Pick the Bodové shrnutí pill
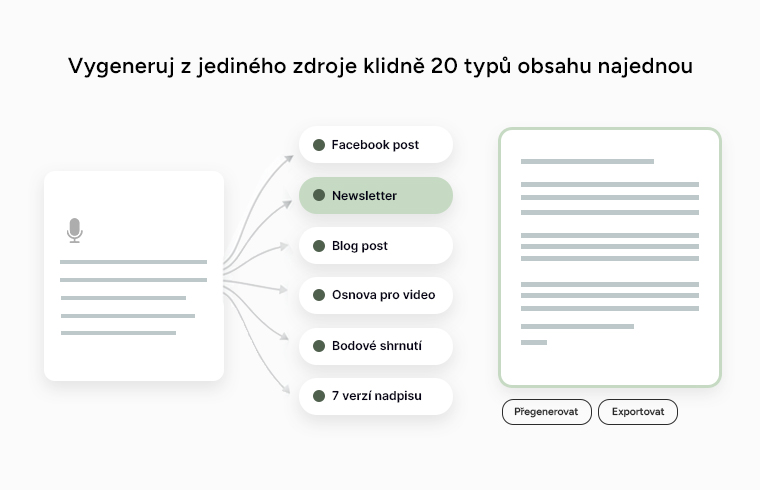The width and height of the screenshot is (760, 490). (x=376, y=346)
